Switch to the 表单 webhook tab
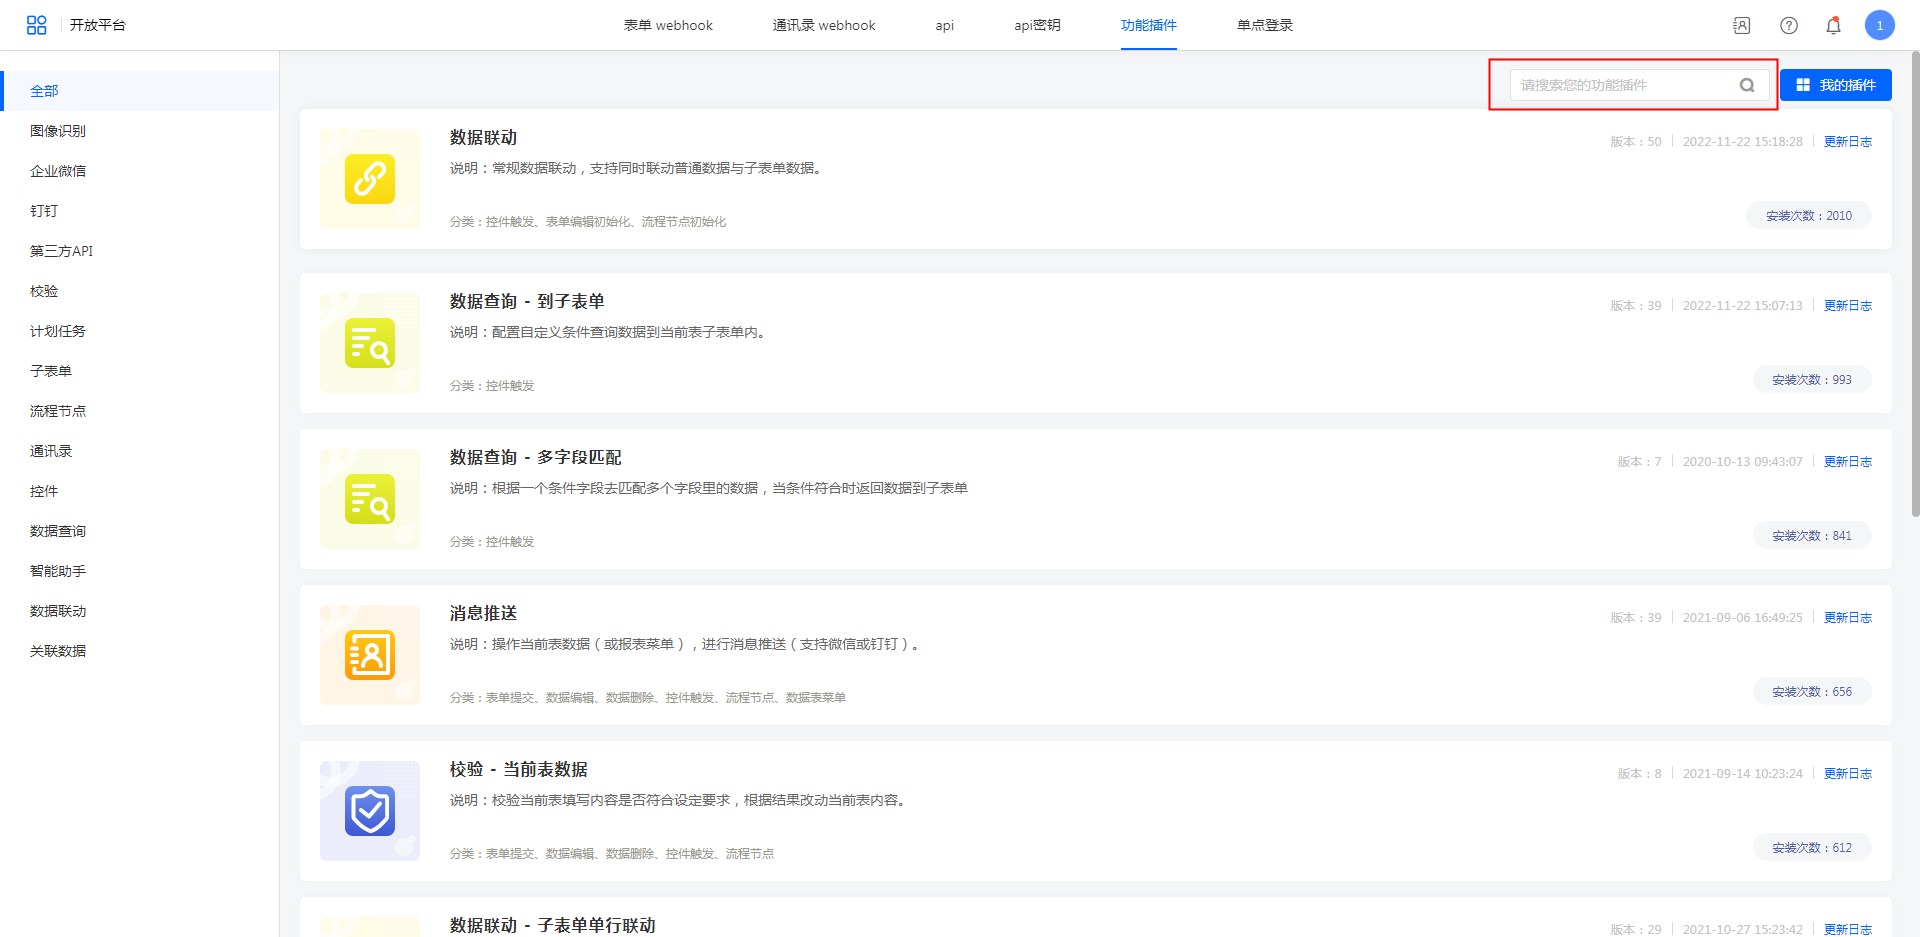The image size is (1920, 937). [668, 25]
